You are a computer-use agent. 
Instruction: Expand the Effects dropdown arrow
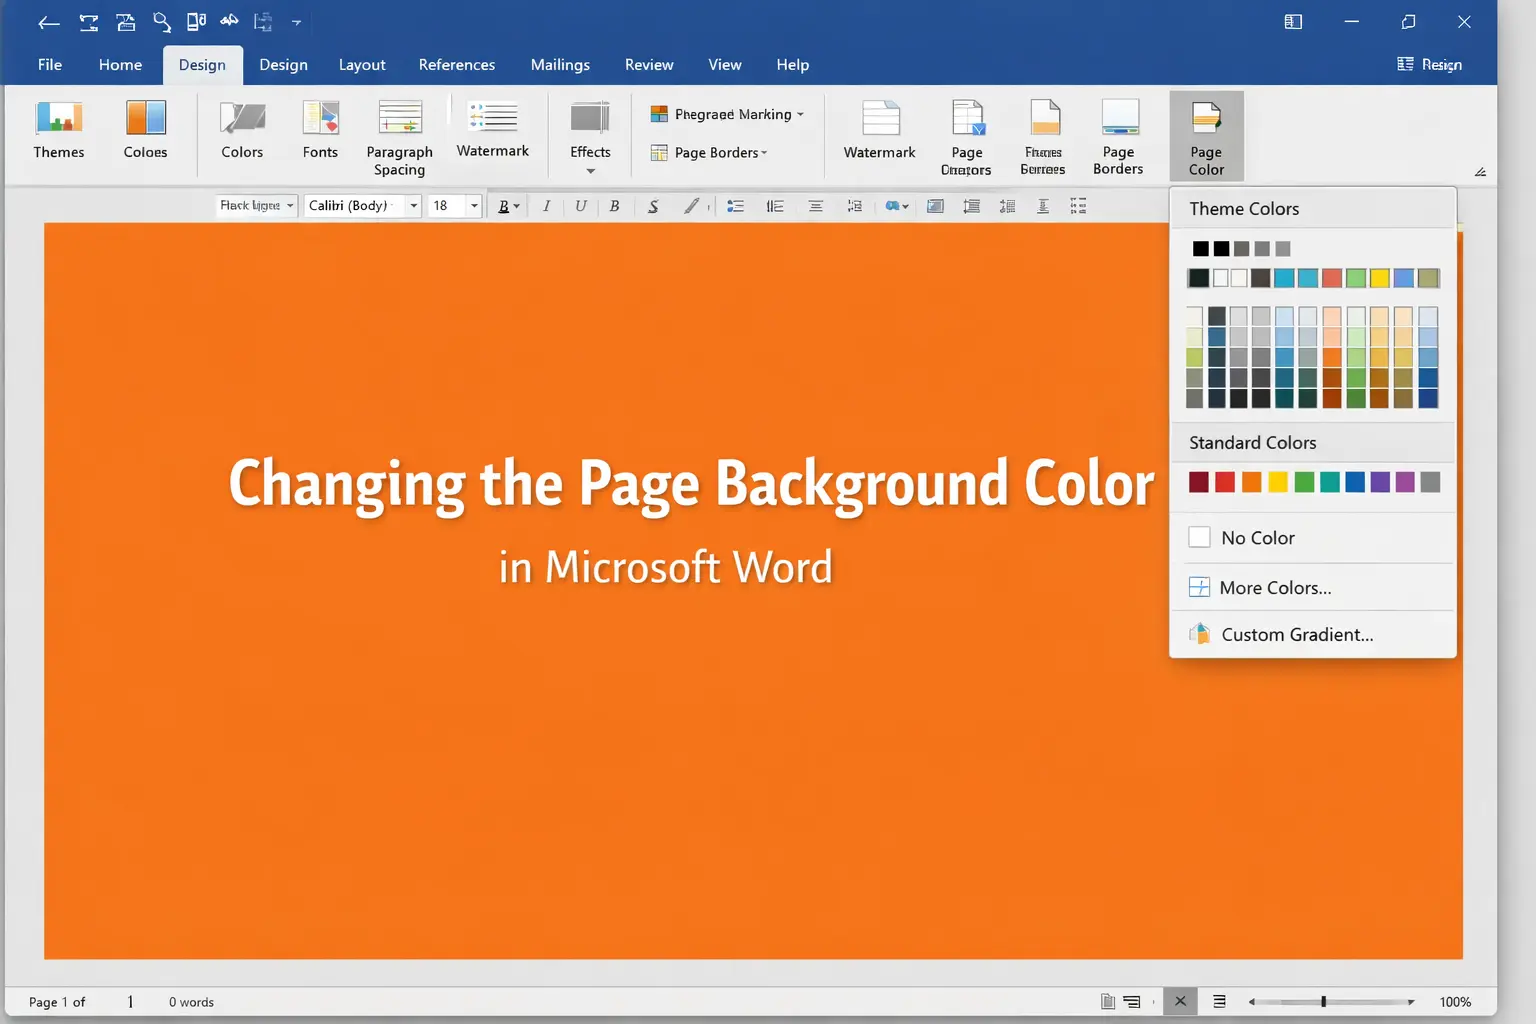pos(590,171)
